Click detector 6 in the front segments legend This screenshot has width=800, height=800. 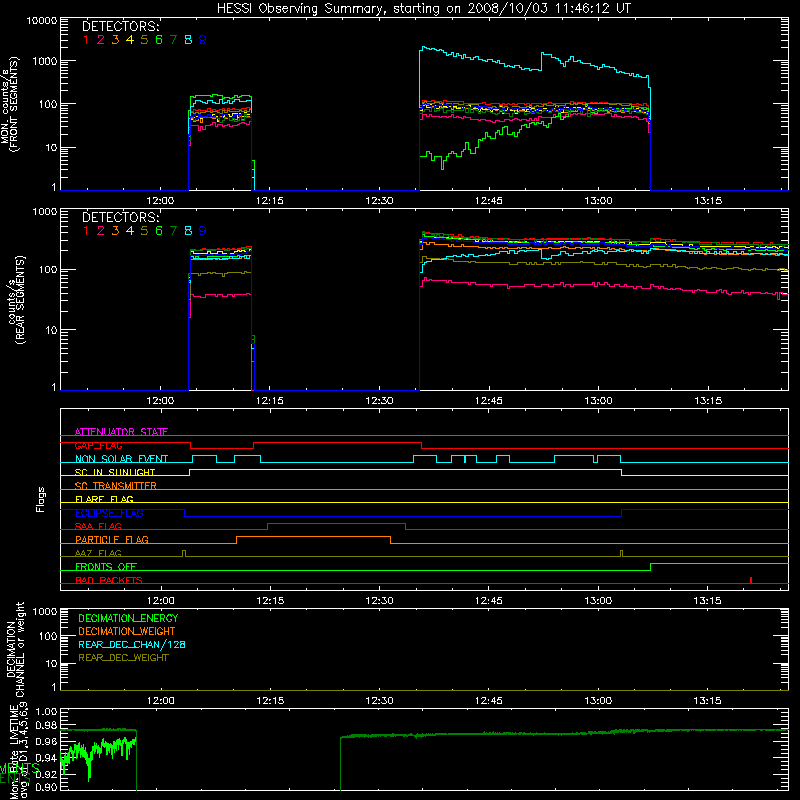click(x=159, y=40)
